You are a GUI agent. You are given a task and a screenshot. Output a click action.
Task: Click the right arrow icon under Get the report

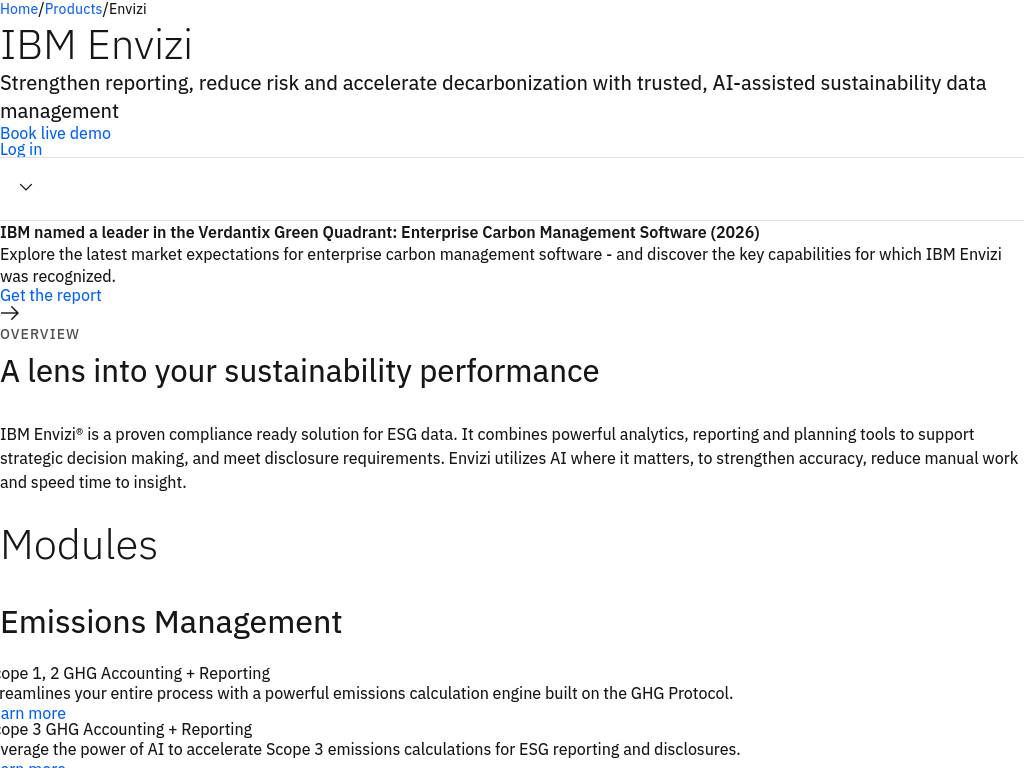click(10, 313)
